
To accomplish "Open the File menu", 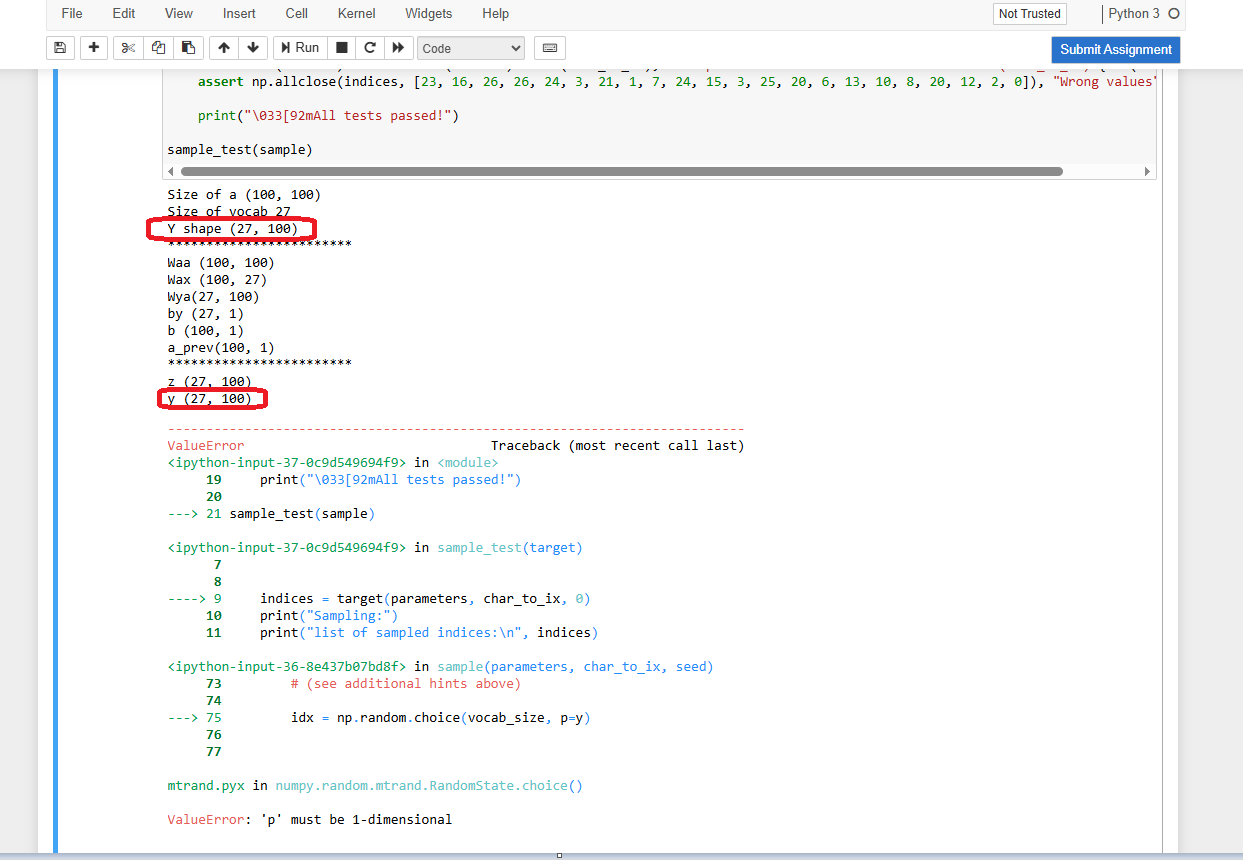I will coord(72,14).
